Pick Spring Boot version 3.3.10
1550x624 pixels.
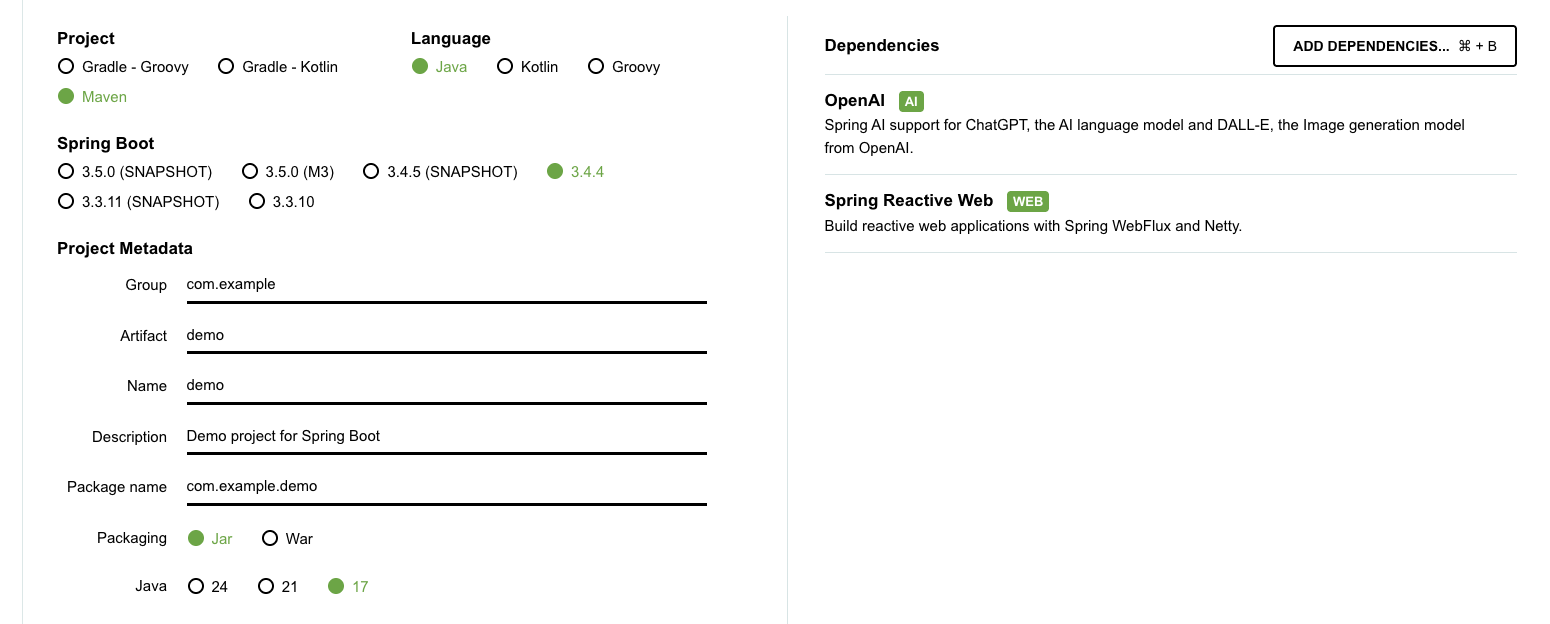[257, 202]
